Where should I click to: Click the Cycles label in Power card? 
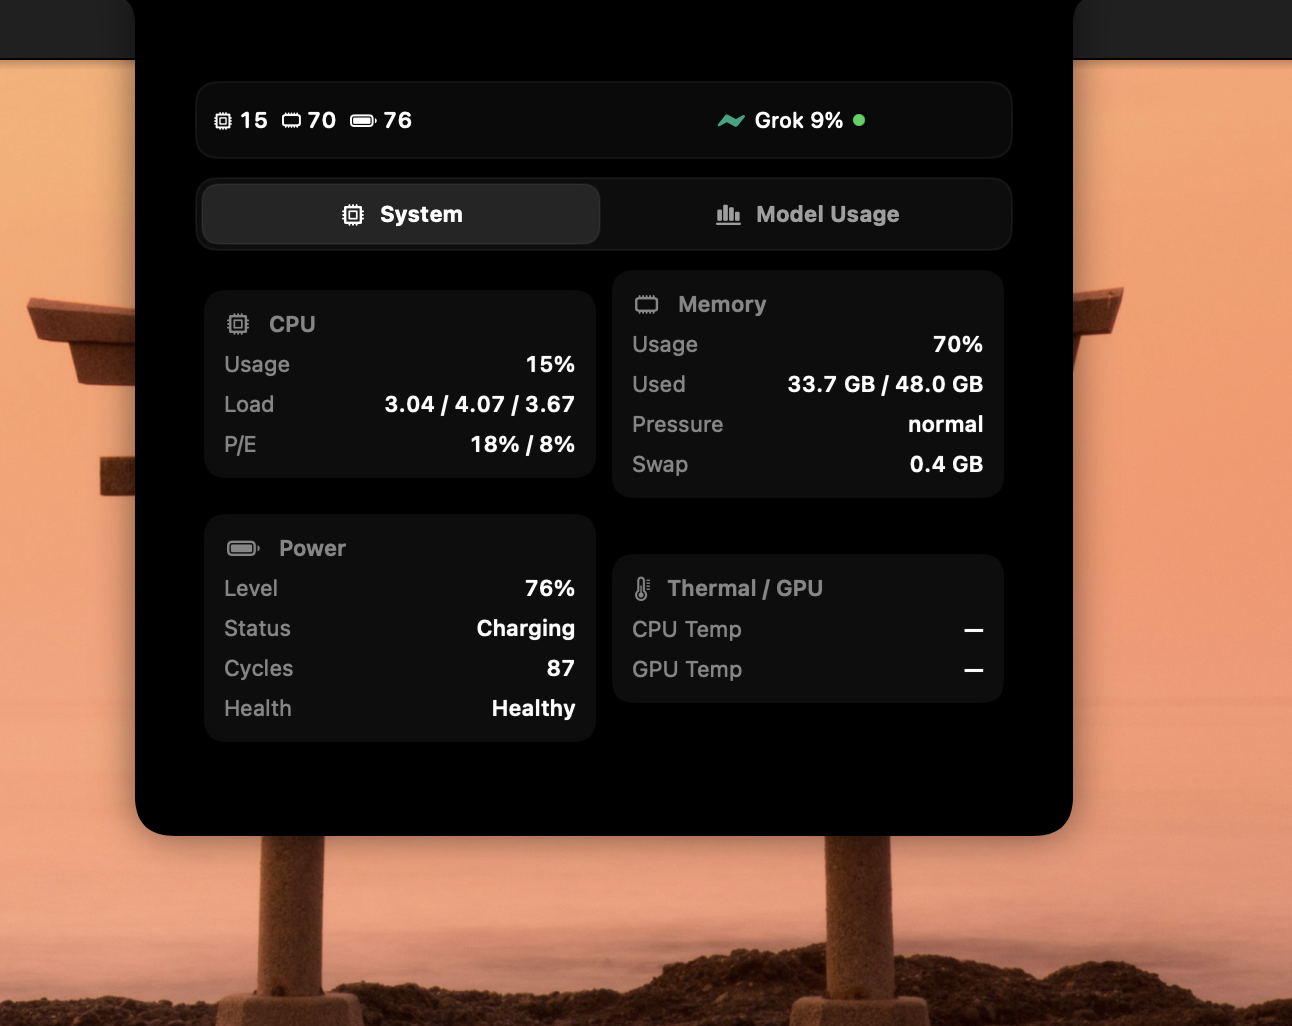(x=259, y=668)
